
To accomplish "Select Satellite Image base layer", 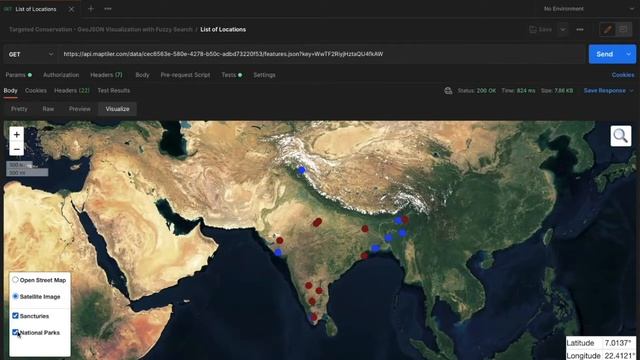I will point(15,296).
